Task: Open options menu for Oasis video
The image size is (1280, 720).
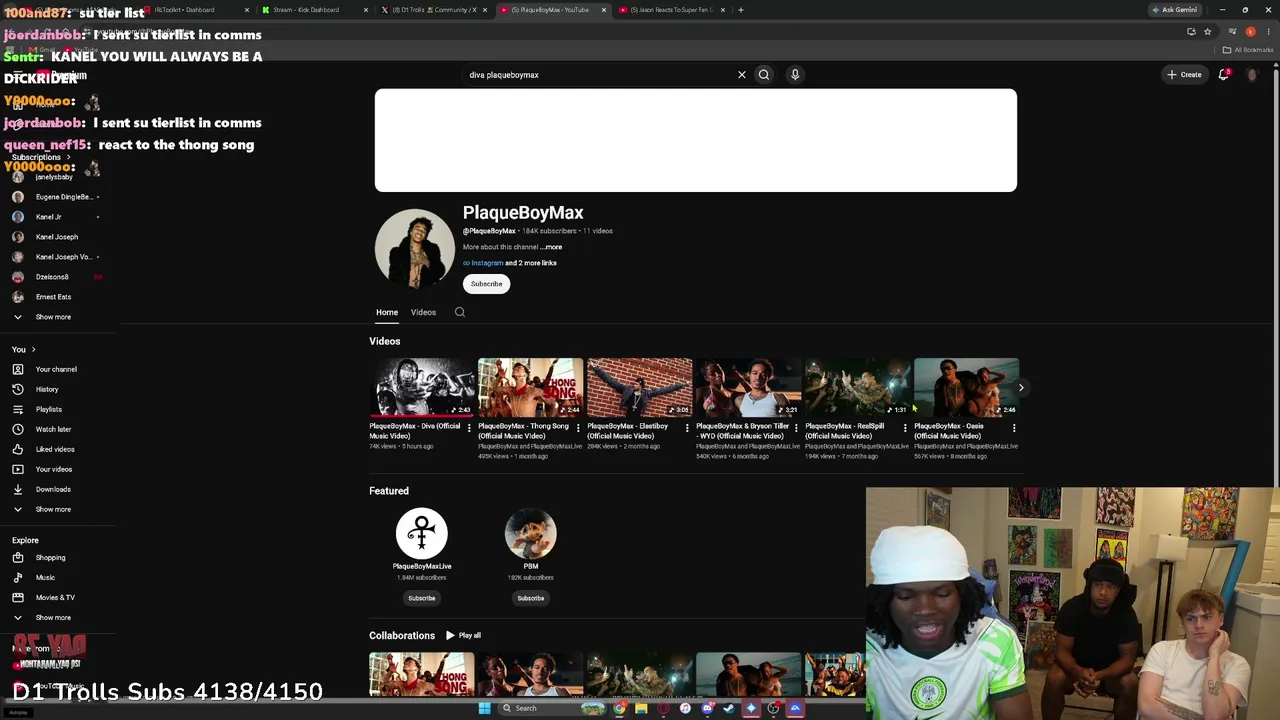Action: (x=1014, y=428)
